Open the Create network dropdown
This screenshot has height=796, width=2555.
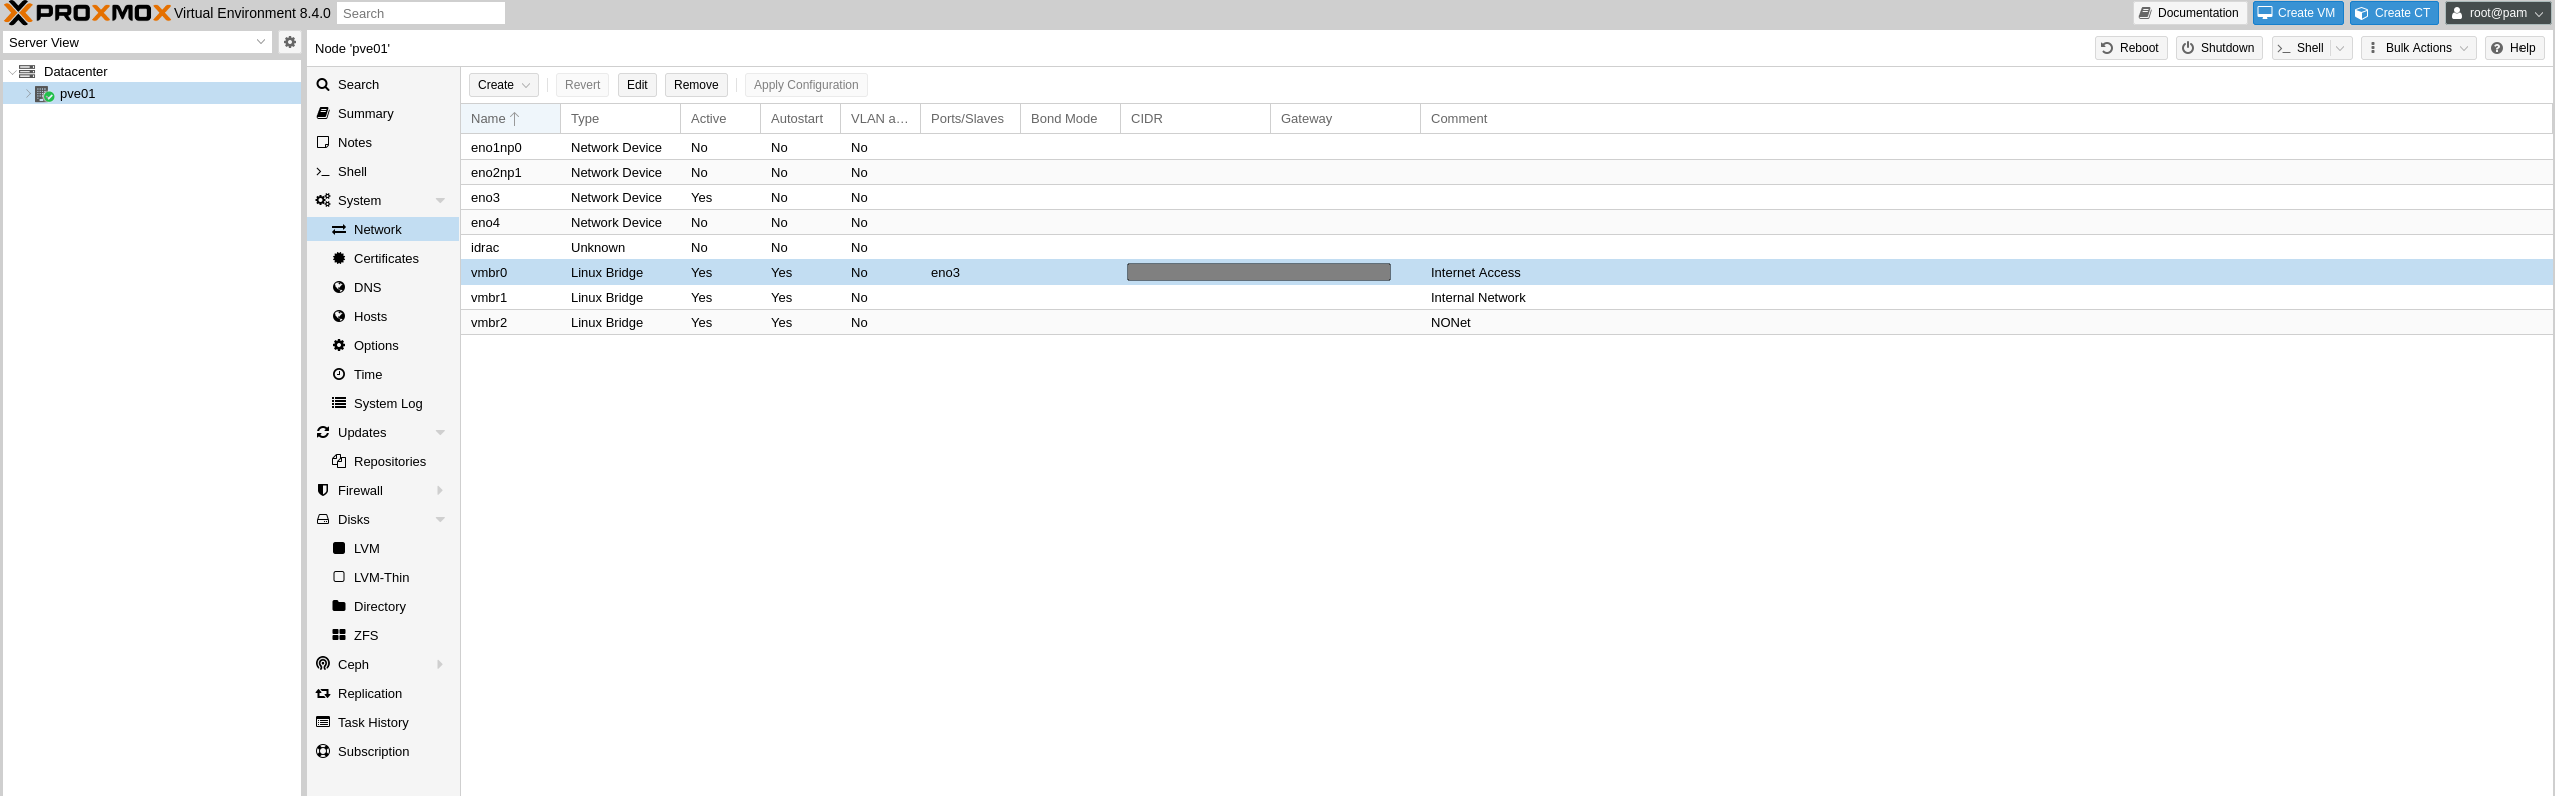pos(503,85)
